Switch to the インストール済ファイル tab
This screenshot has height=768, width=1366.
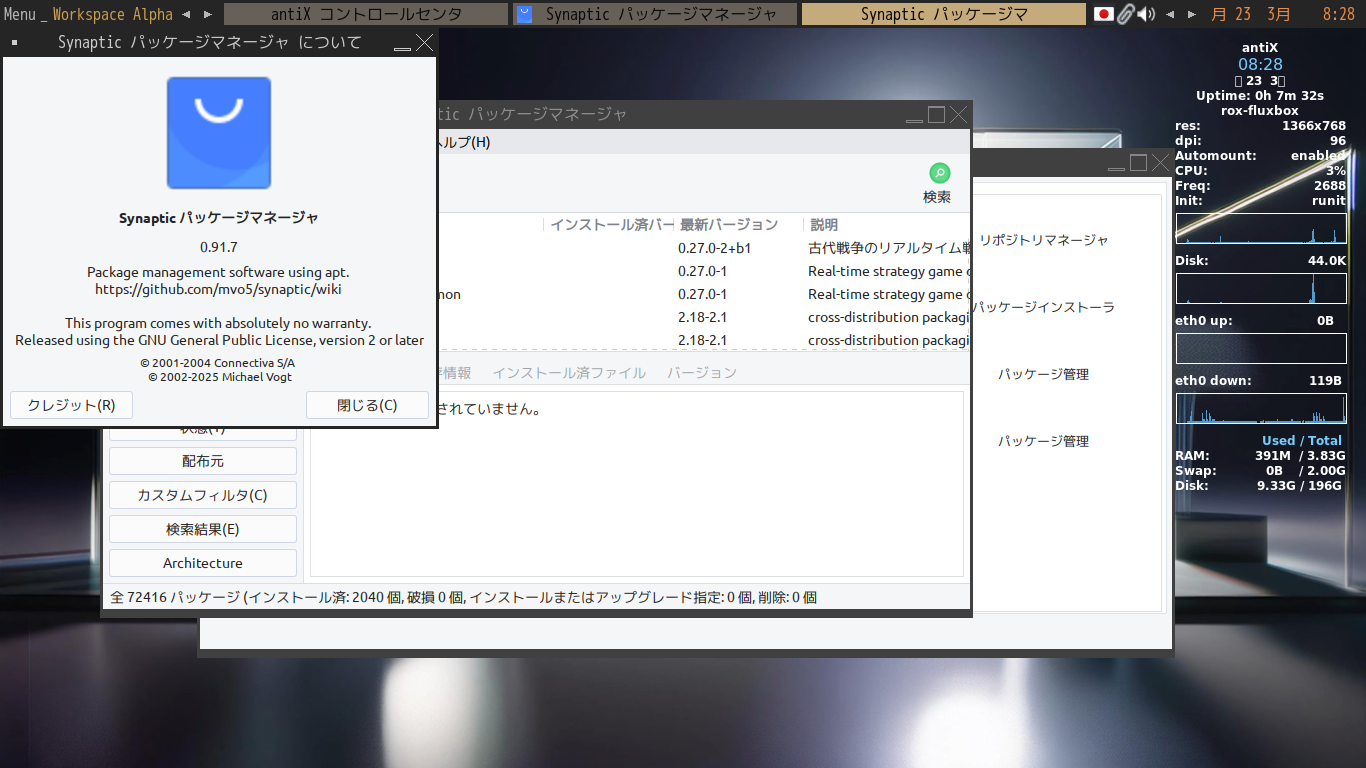[571, 371]
